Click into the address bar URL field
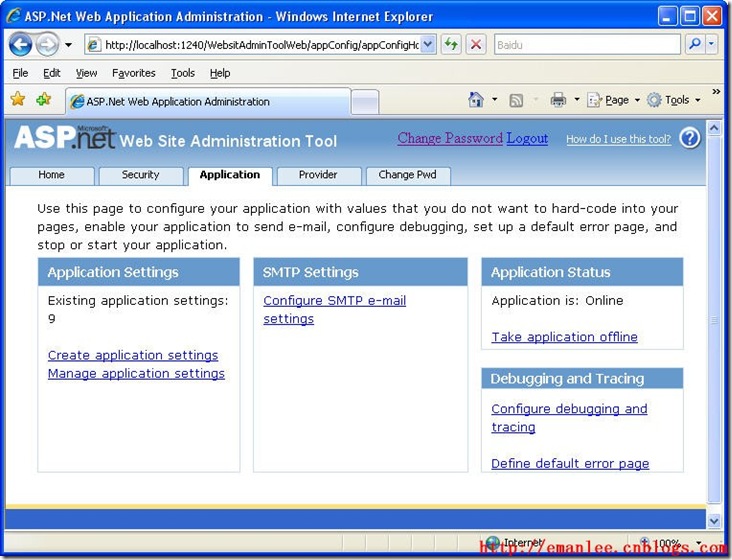The width and height of the screenshot is (732, 560). [261, 45]
